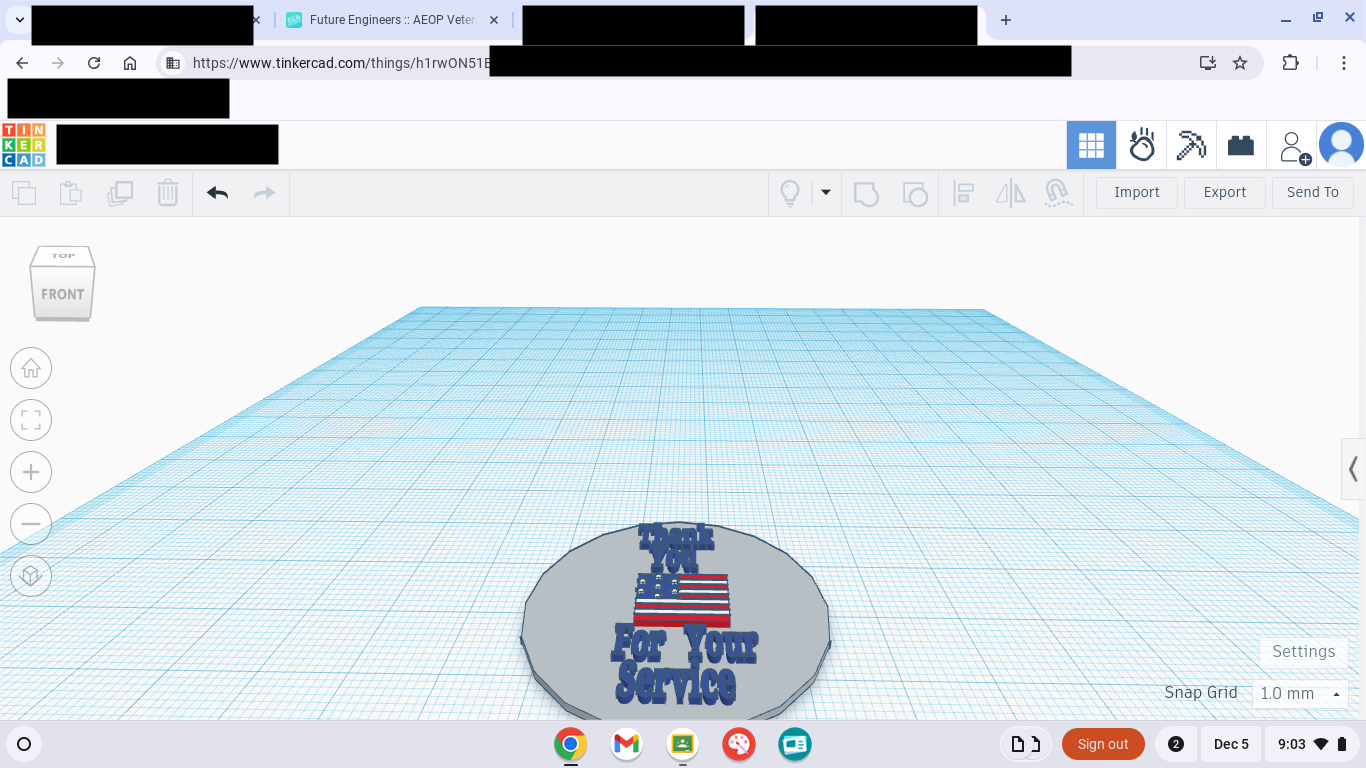Click the Mirror tool icon

click(x=1011, y=193)
